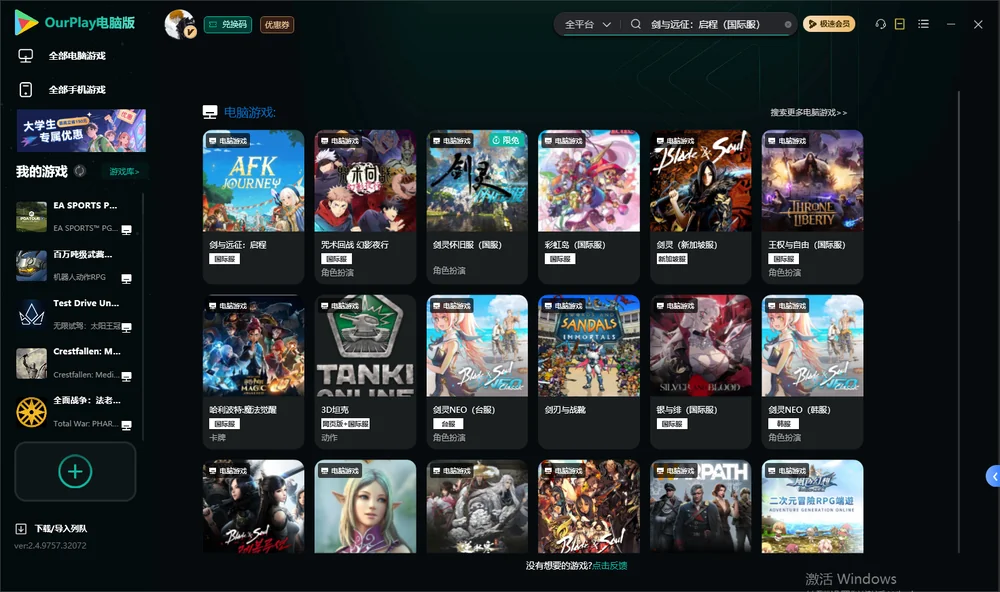The image size is (1000, 592).
Task: Click 台服 tag under 剑灵NEO
Action: point(448,424)
